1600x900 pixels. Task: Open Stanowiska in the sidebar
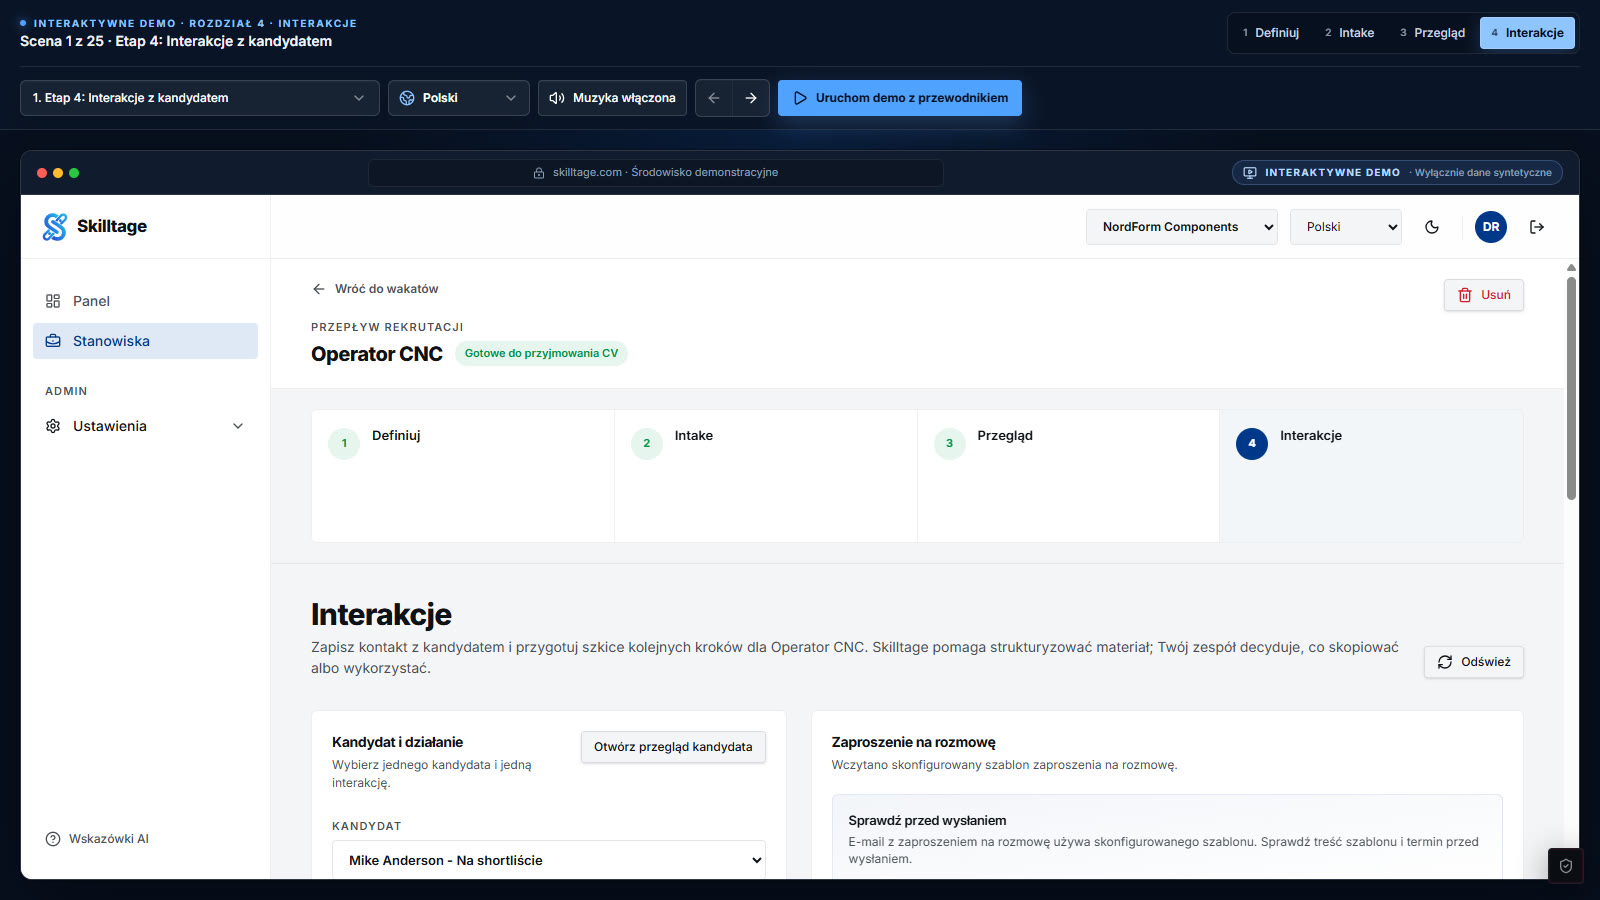click(145, 341)
